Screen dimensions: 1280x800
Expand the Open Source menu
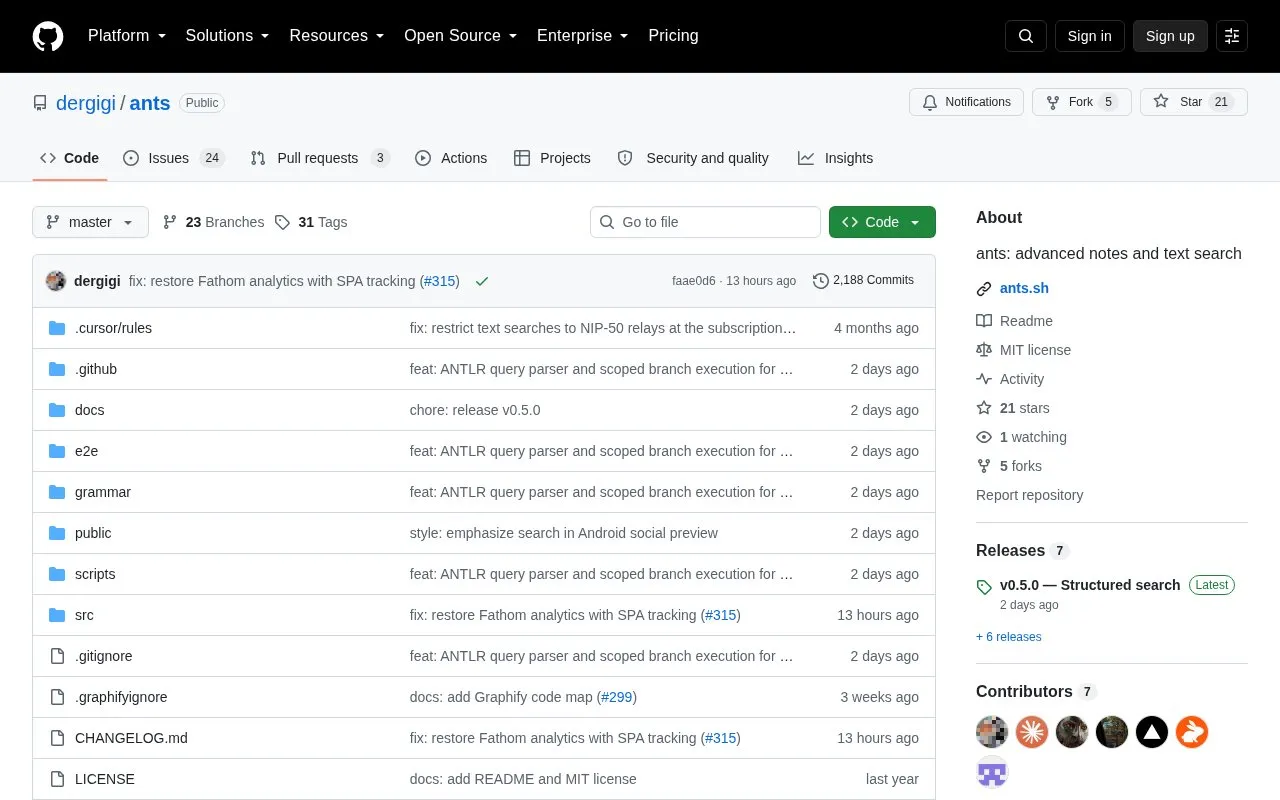pyautogui.click(x=461, y=36)
